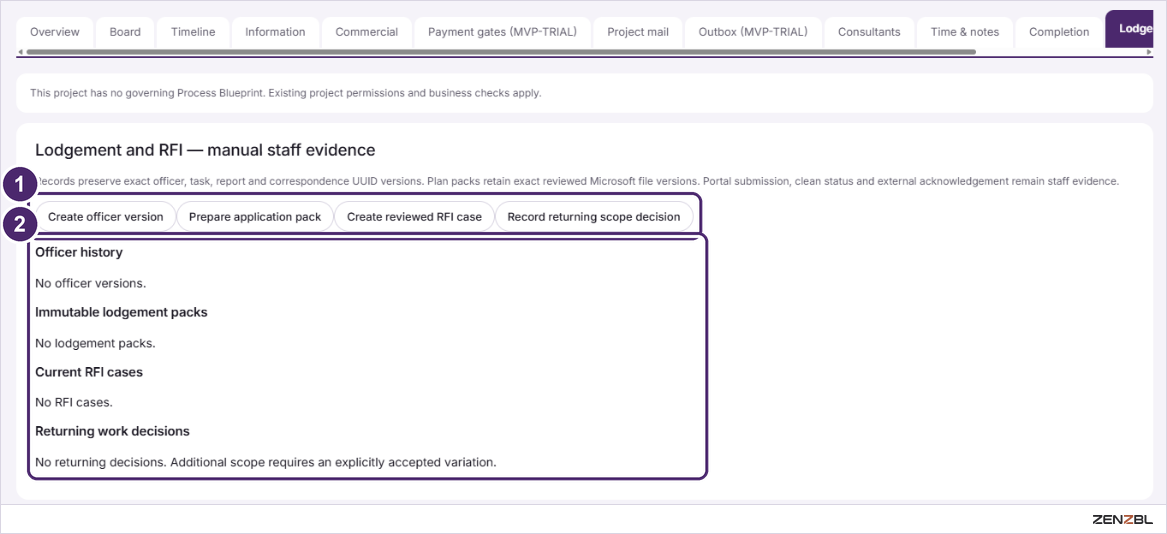Click Prepare application pack button
Viewport: 1167px width, 534px height.
point(255,217)
